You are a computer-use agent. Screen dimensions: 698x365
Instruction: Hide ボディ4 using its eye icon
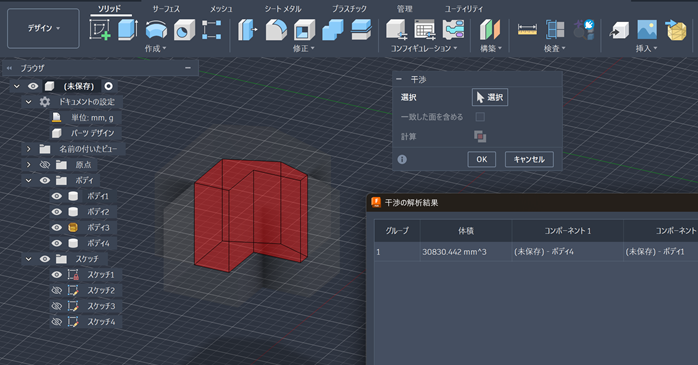tap(57, 243)
